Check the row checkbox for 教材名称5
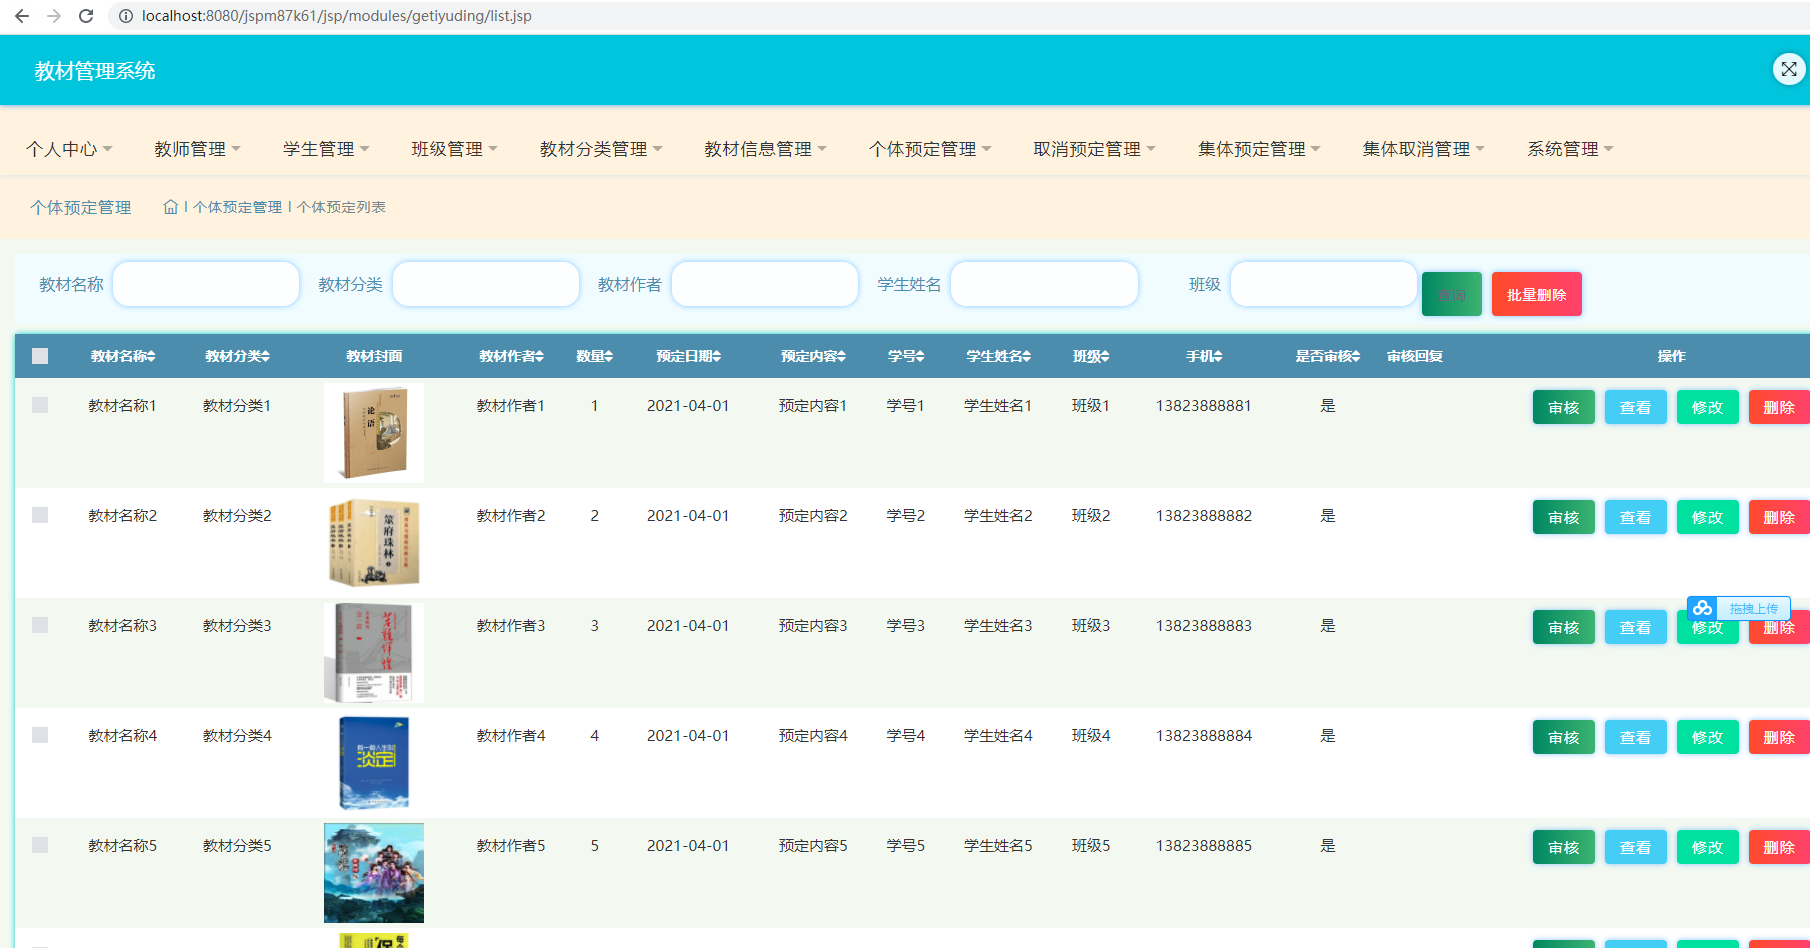The image size is (1810, 948). pyautogui.click(x=40, y=845)
